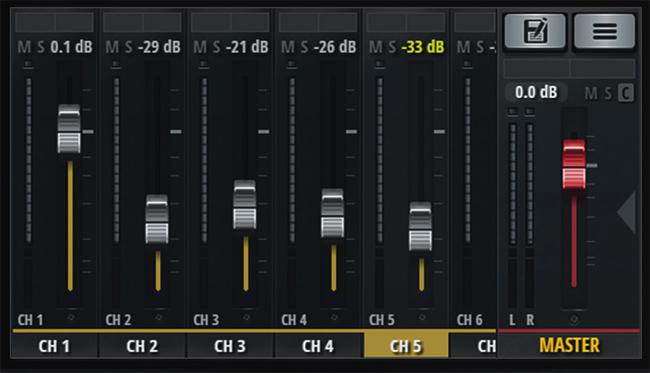650x373 pixels.
Task: Click the CH 2 strip name label
Action: [118, 320]
